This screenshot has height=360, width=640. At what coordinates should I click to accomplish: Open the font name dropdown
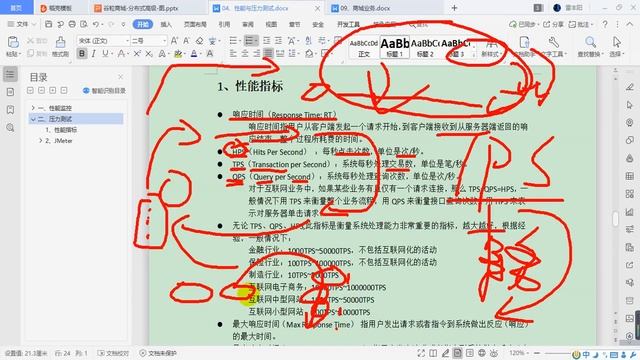click(x=127, y=40)
